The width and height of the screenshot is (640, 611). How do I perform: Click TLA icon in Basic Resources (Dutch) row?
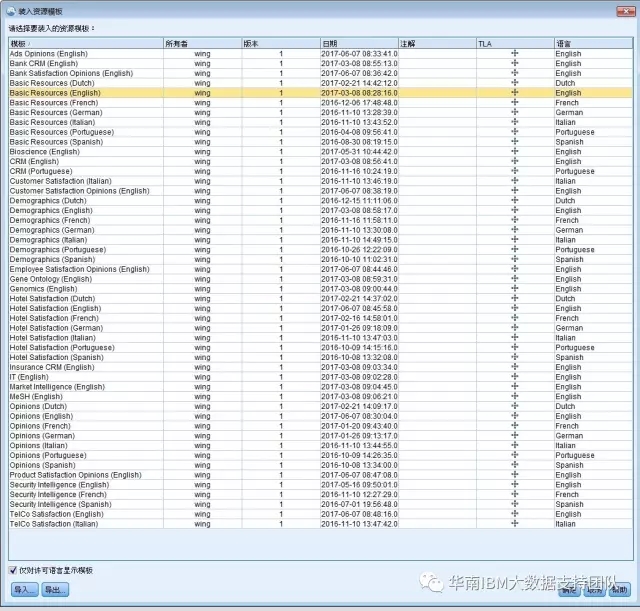515,83
